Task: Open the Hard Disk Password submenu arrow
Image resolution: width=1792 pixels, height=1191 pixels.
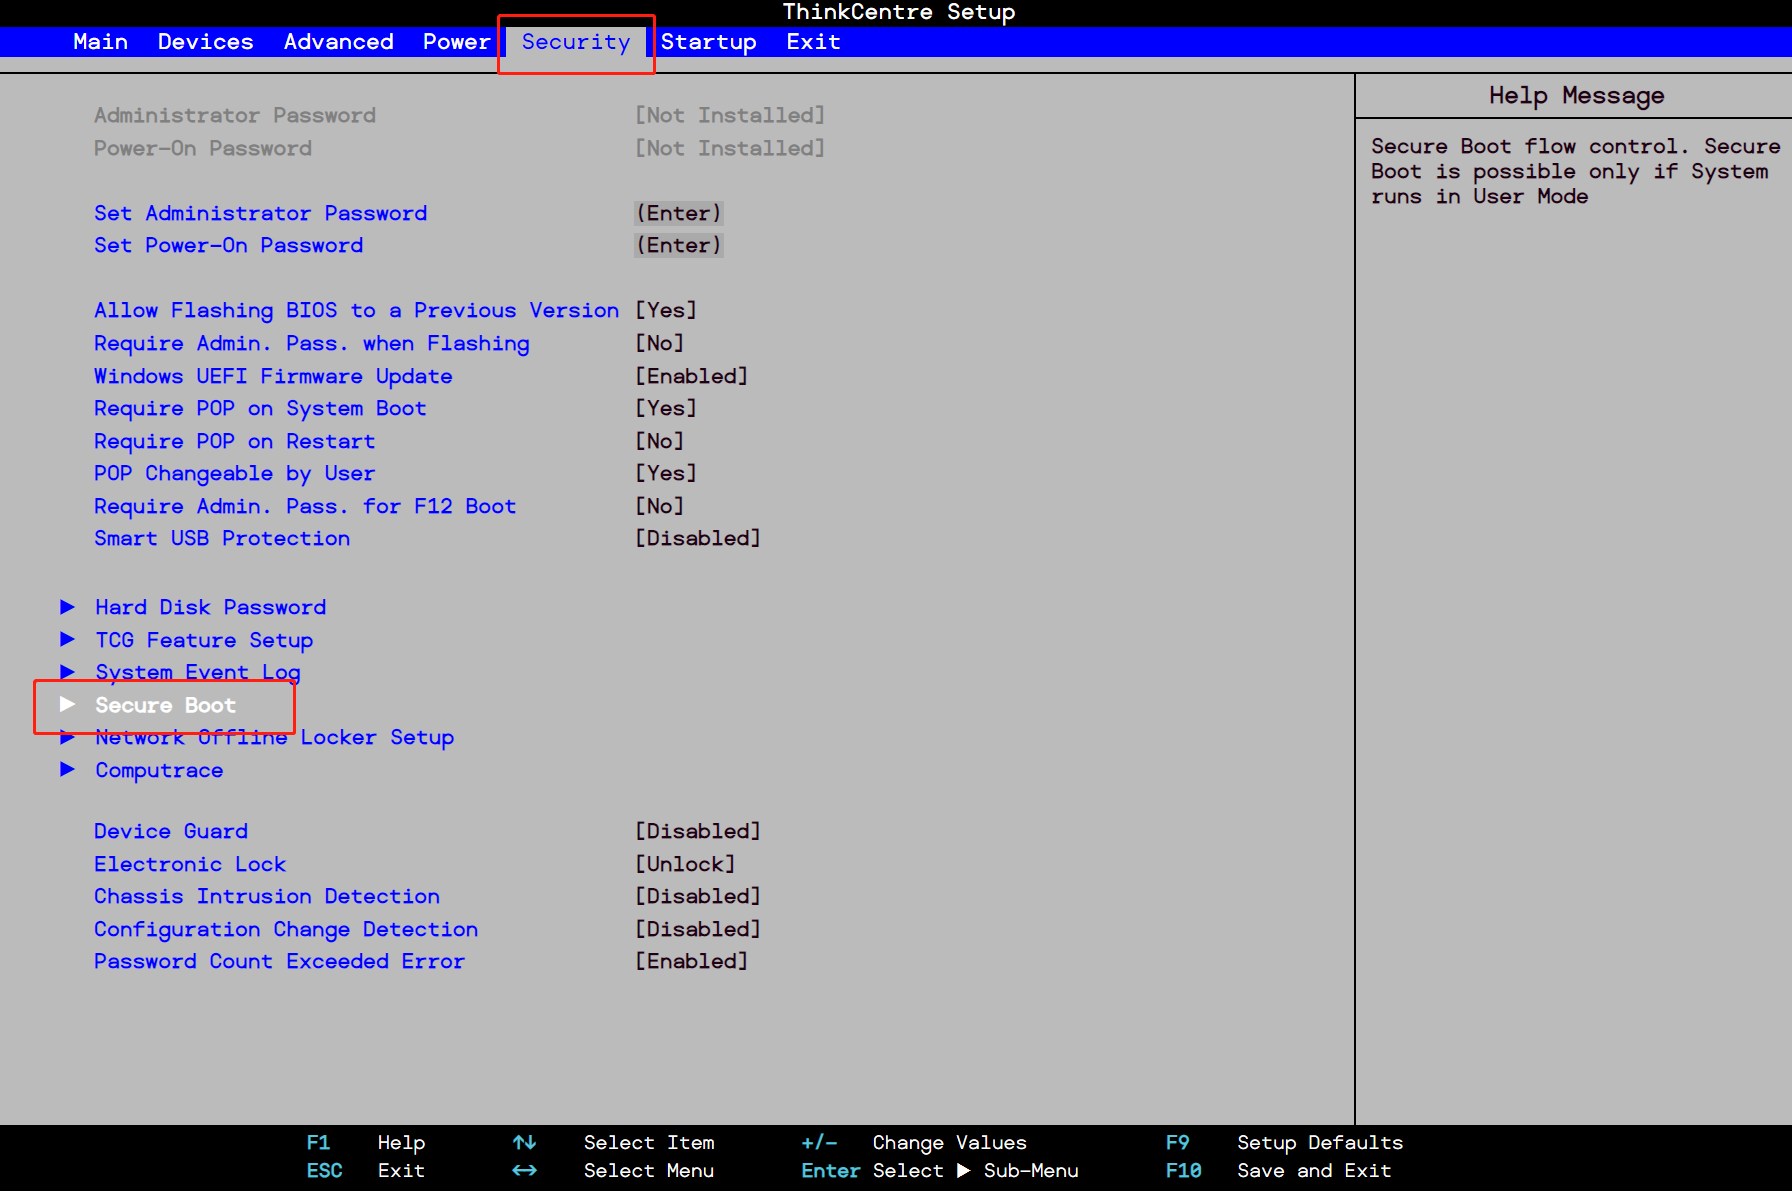Action: click(68, 607)
